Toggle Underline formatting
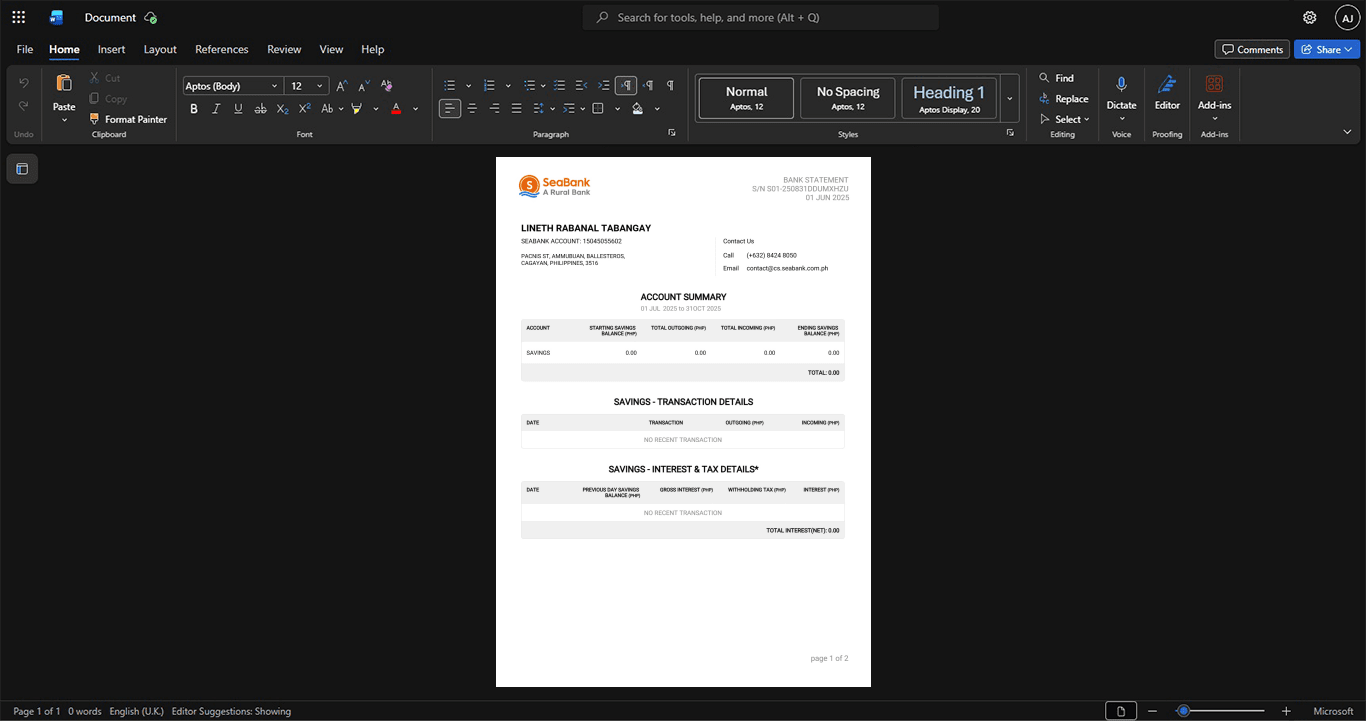This screenshot has height=721, width=1366. tap(238, 108)
